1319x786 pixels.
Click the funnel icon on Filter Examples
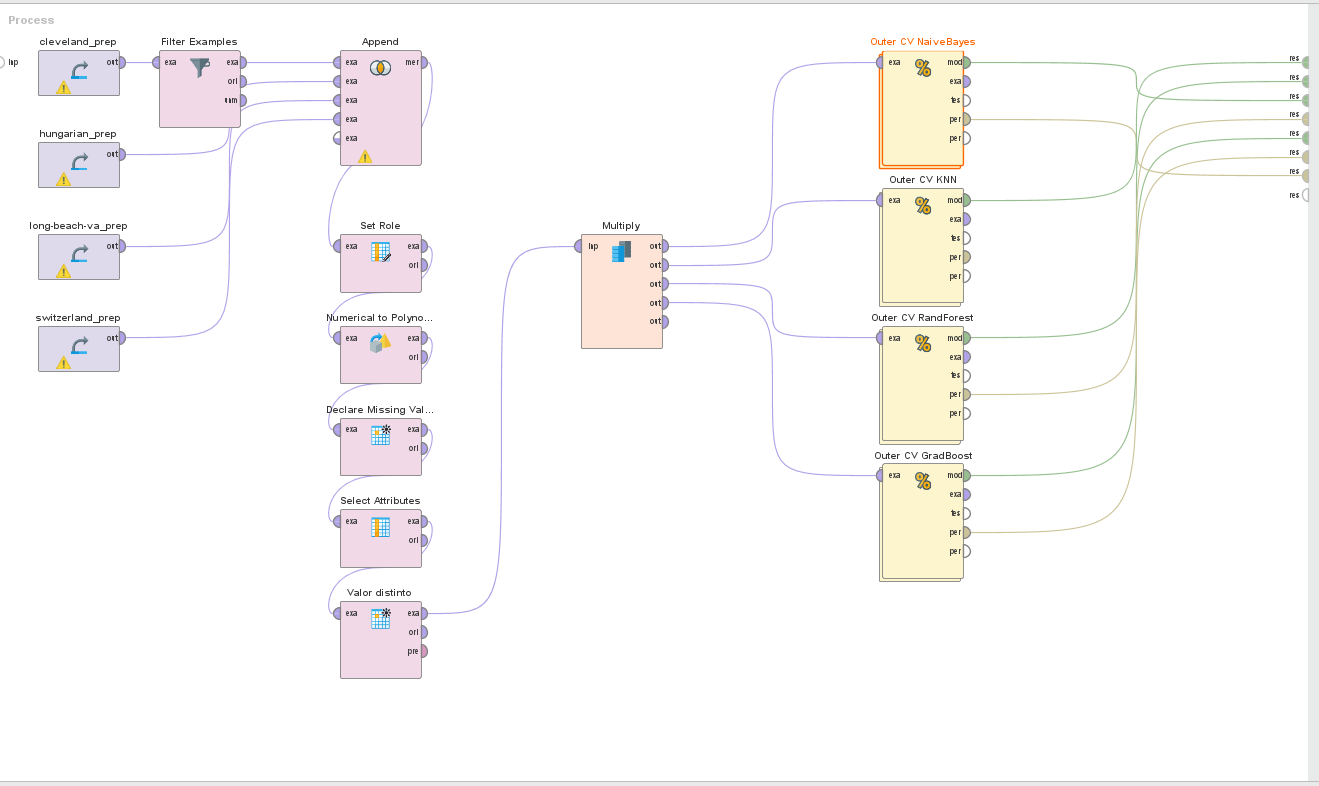200,68
